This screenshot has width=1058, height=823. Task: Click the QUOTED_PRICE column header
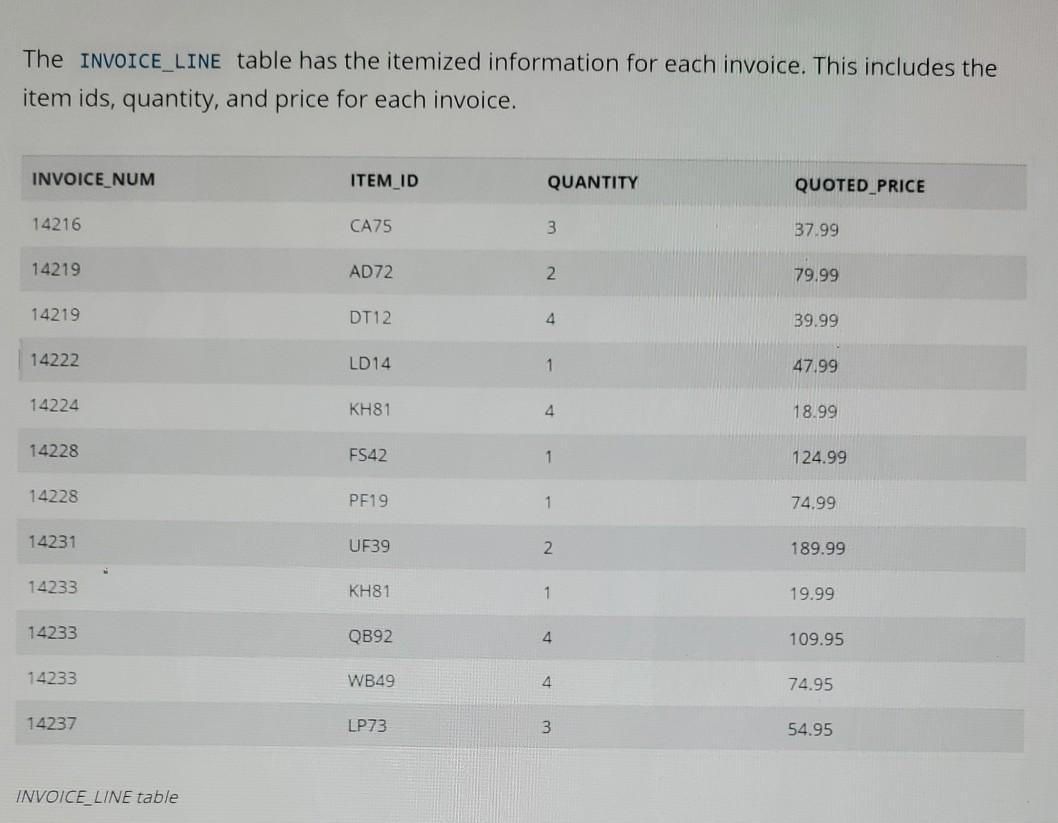tap(859, 186)
